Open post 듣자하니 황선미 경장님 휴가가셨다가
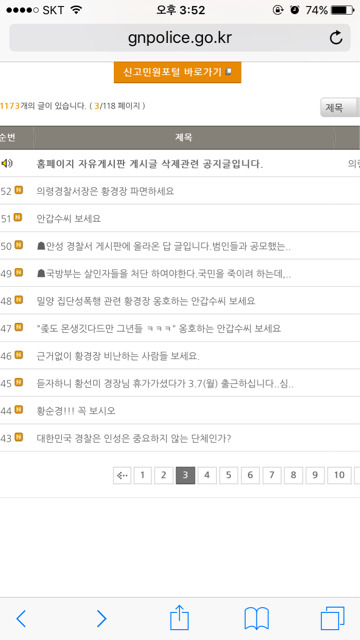 pos(165,384)
